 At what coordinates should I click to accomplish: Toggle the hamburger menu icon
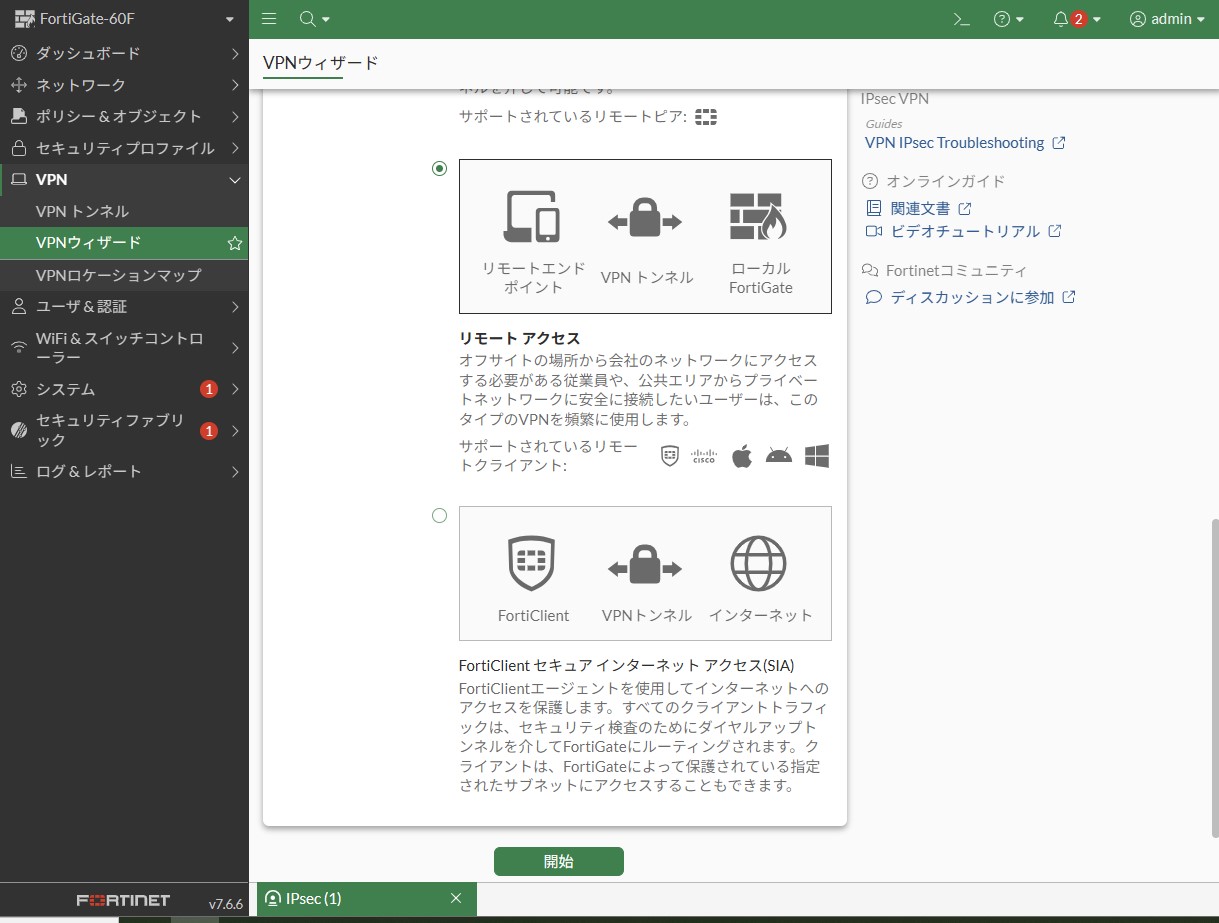point(268,19)
